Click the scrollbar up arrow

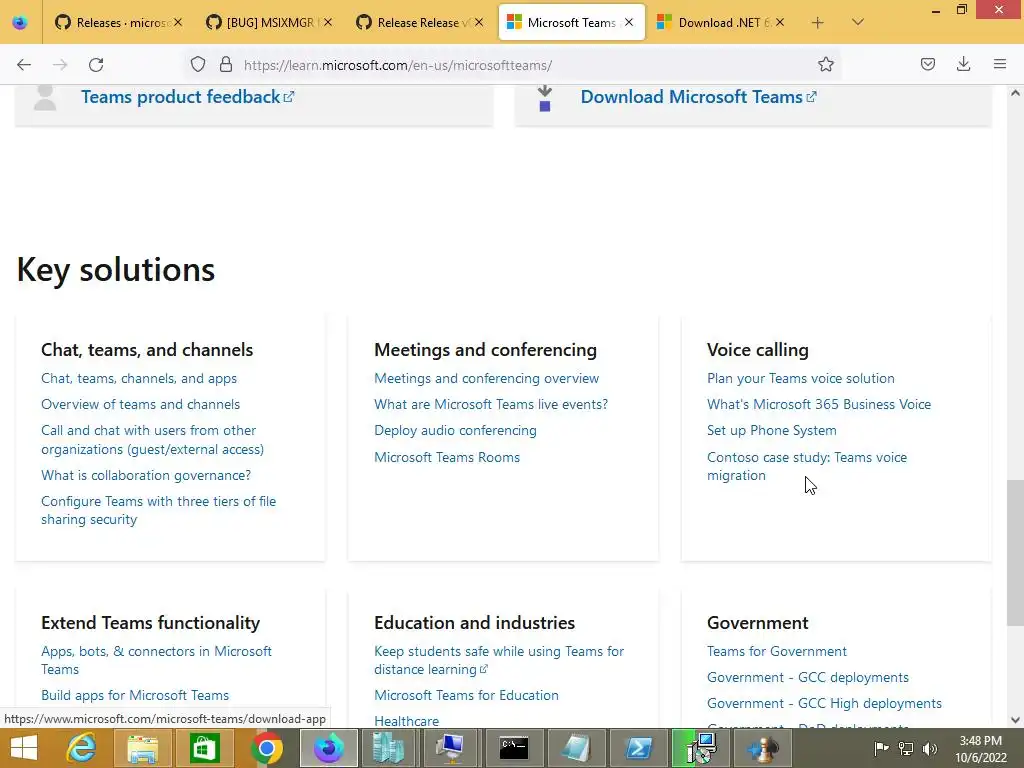pyautogui.click(x=1015, y=93)
